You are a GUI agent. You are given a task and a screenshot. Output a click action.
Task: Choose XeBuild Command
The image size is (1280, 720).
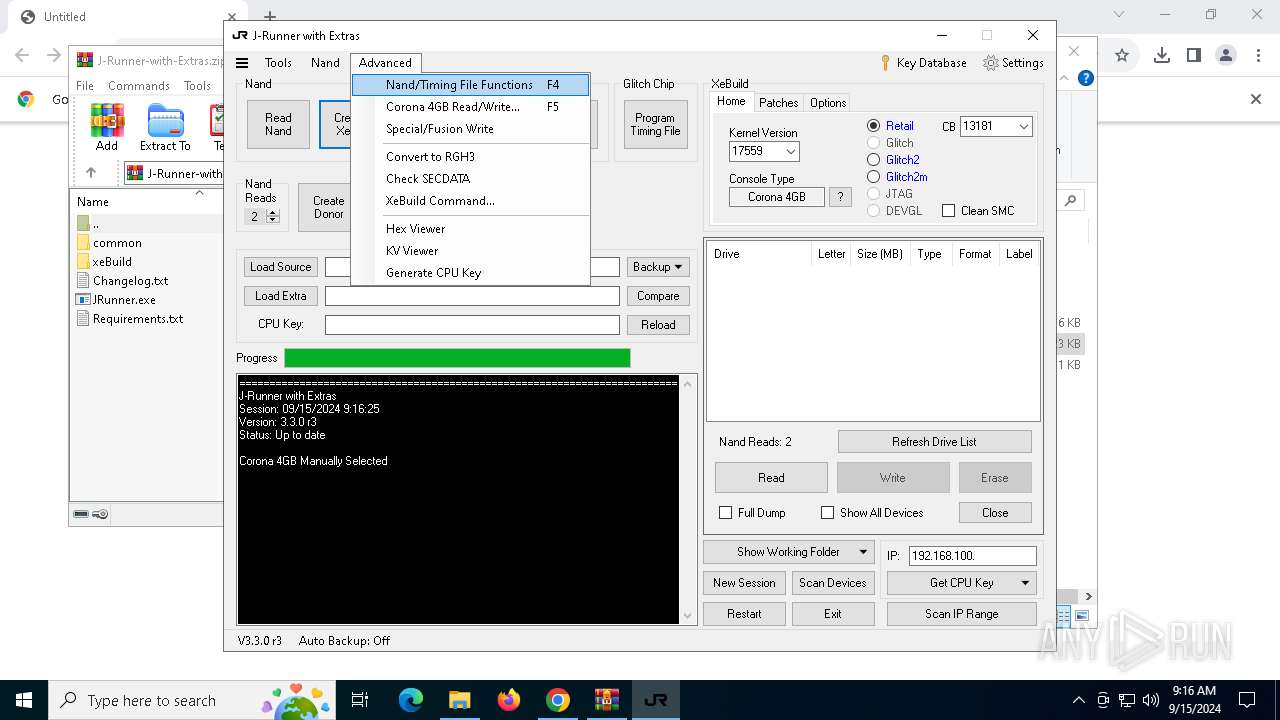pos(470,201)
